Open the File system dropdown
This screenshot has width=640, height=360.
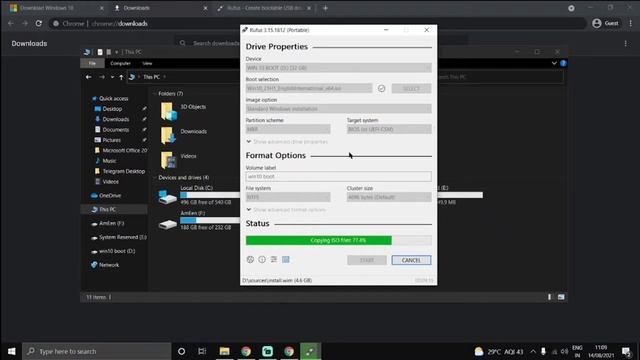click(288, 197)
